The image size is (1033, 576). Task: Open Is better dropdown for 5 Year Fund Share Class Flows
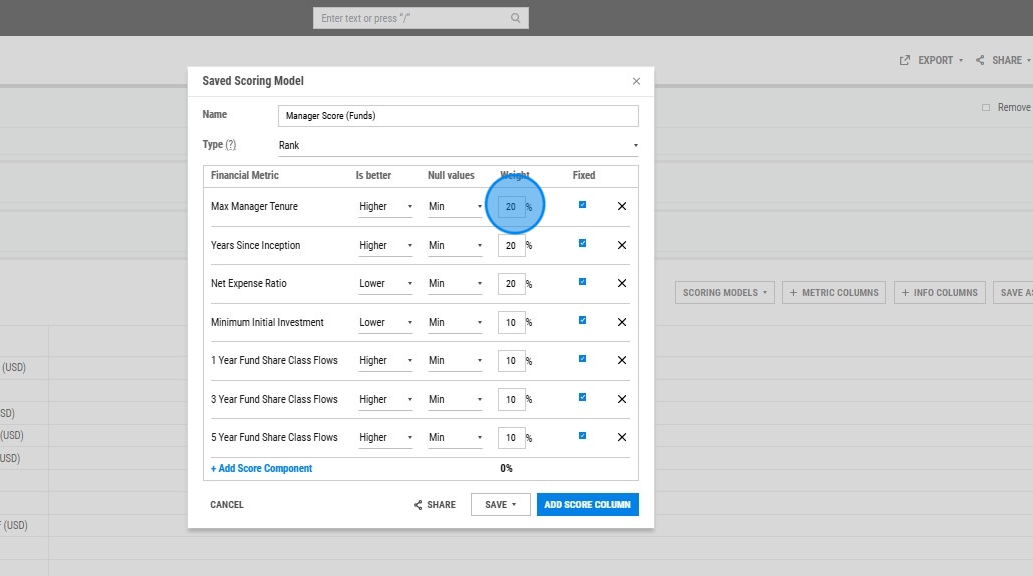pyautogui.click(x=385, y=438)
